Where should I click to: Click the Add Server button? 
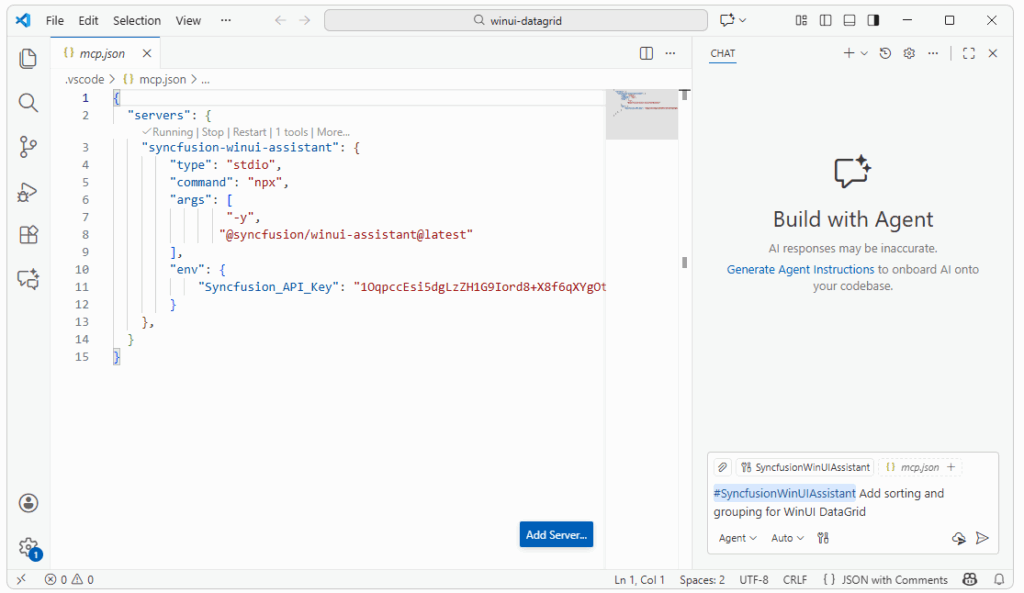coord(556,534)
